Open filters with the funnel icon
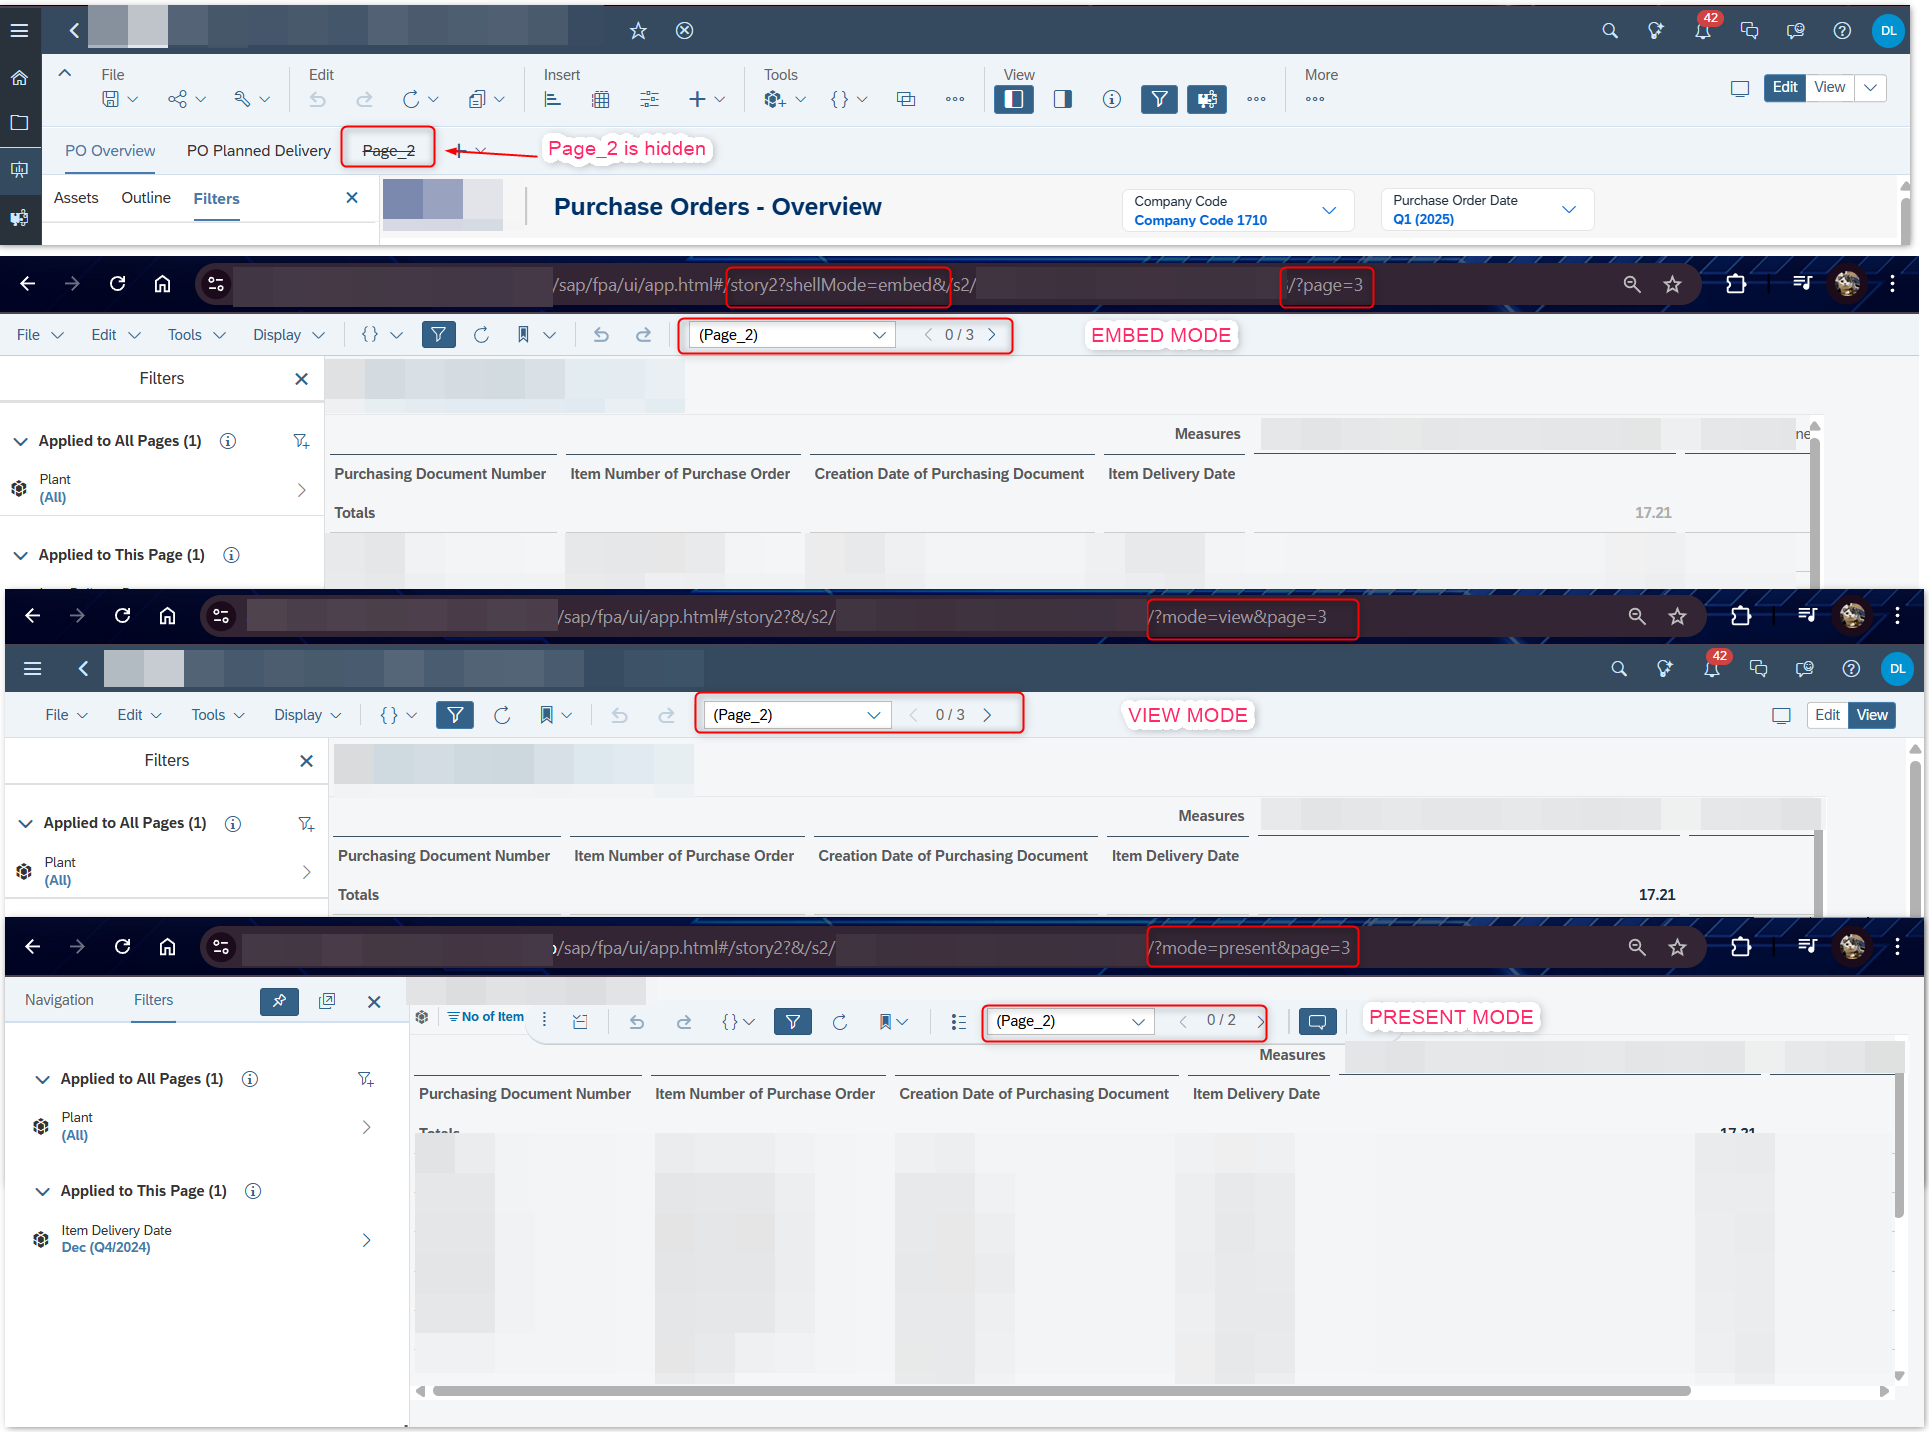1929x1432 pixels. (1159, 99)
